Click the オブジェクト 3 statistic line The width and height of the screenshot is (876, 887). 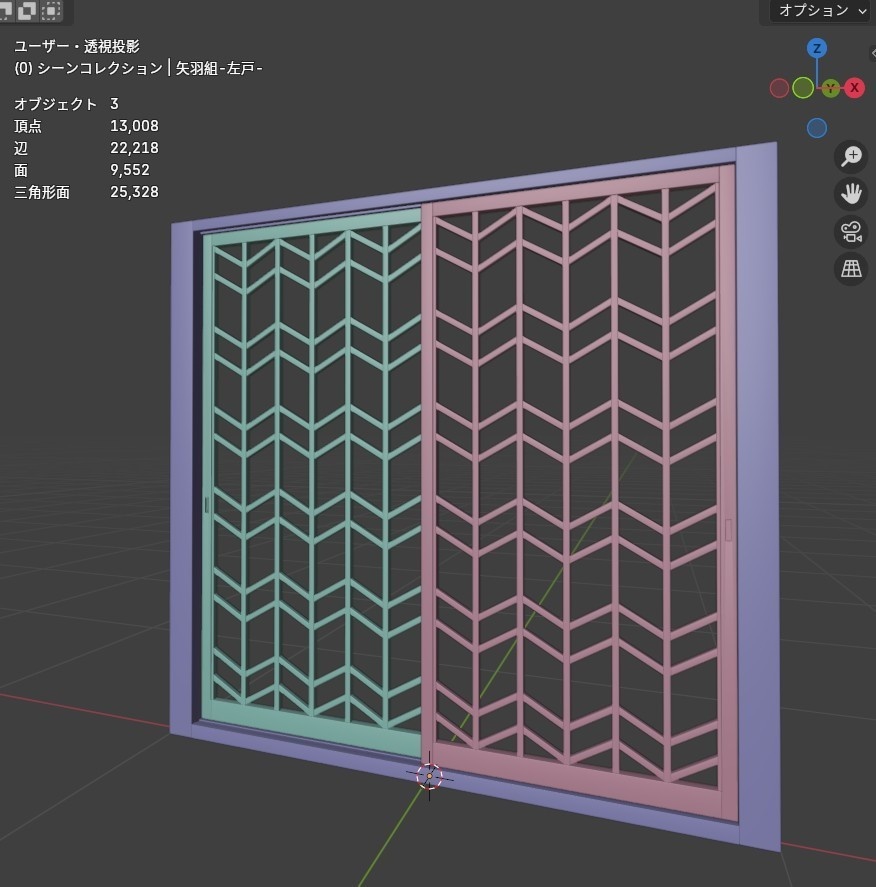66,104
